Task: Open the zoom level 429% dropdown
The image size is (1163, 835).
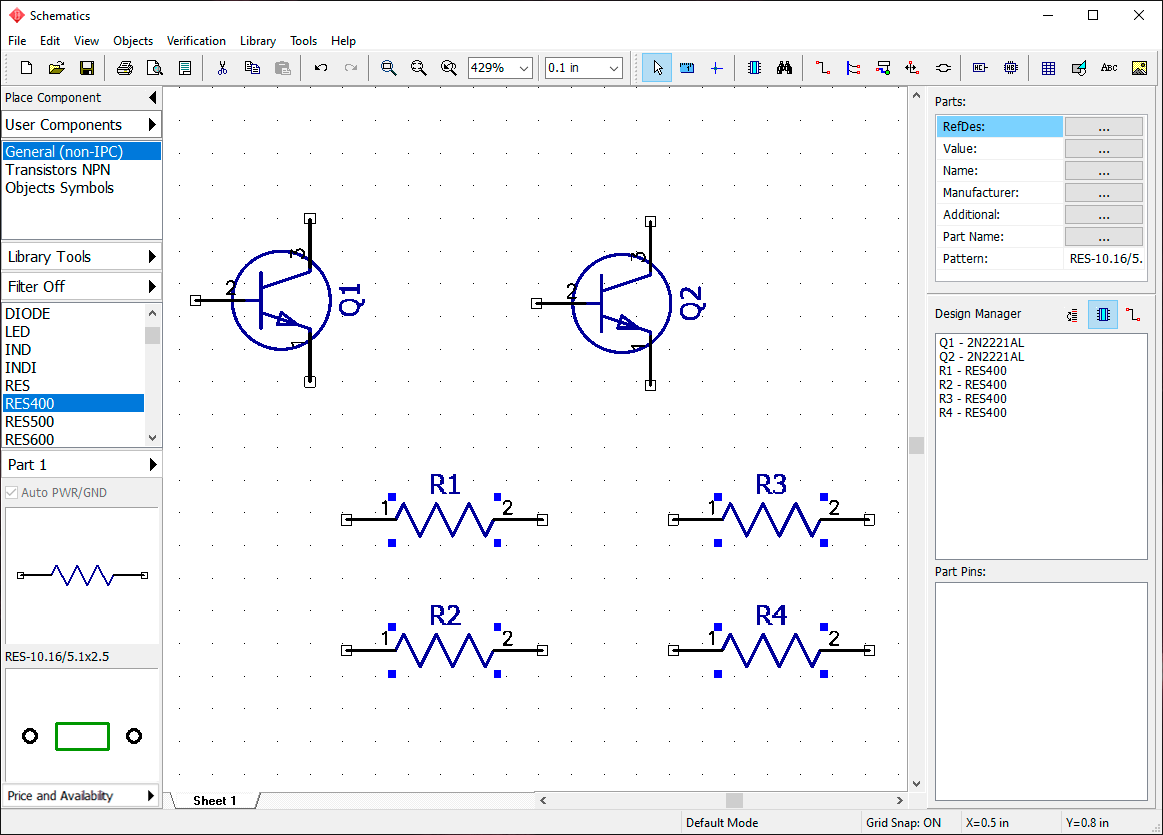Action: (524, 68)
